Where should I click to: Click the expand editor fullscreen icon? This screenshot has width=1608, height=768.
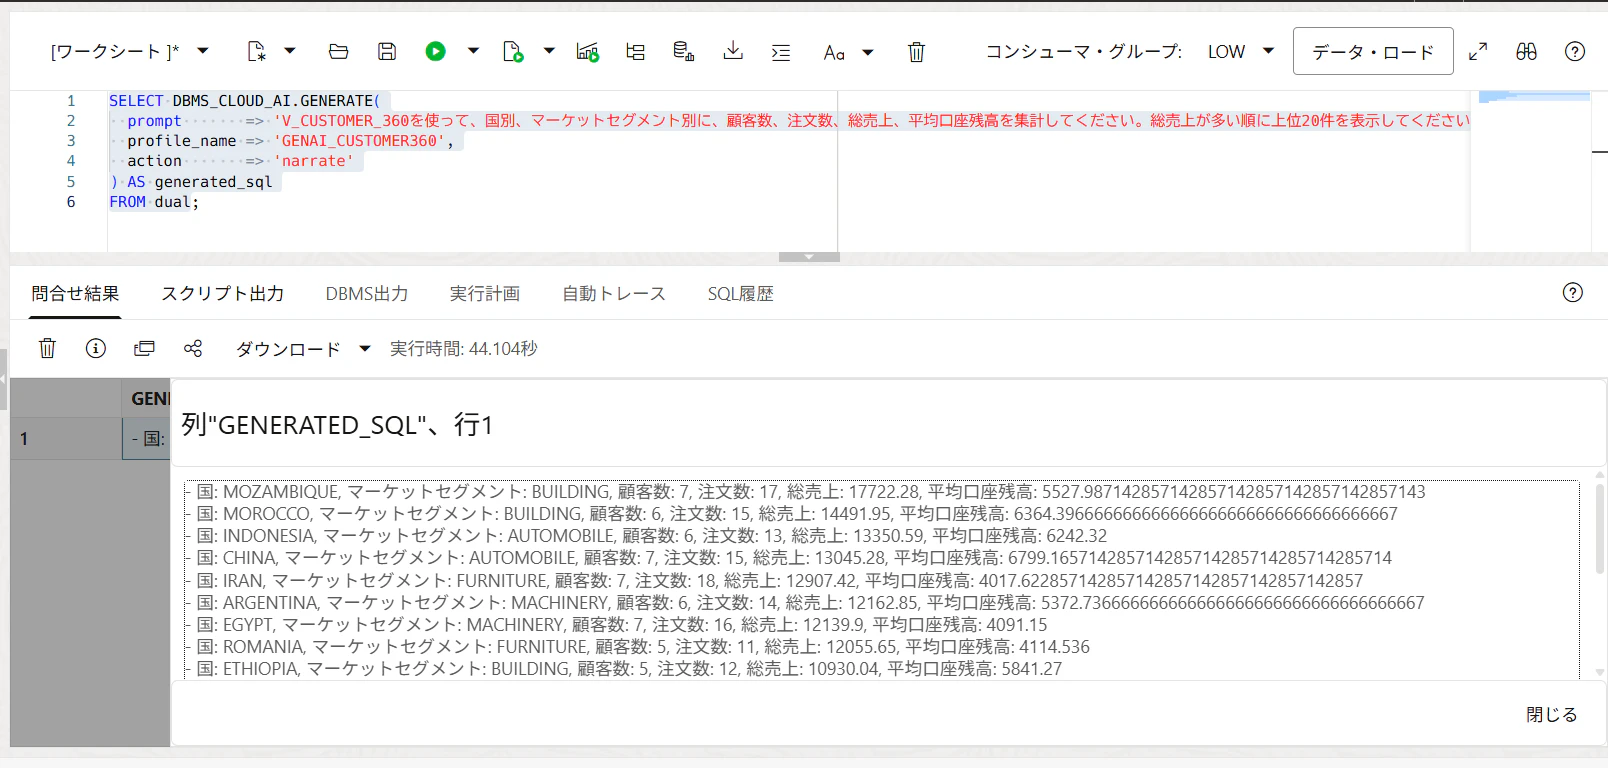coord(1478,51)
